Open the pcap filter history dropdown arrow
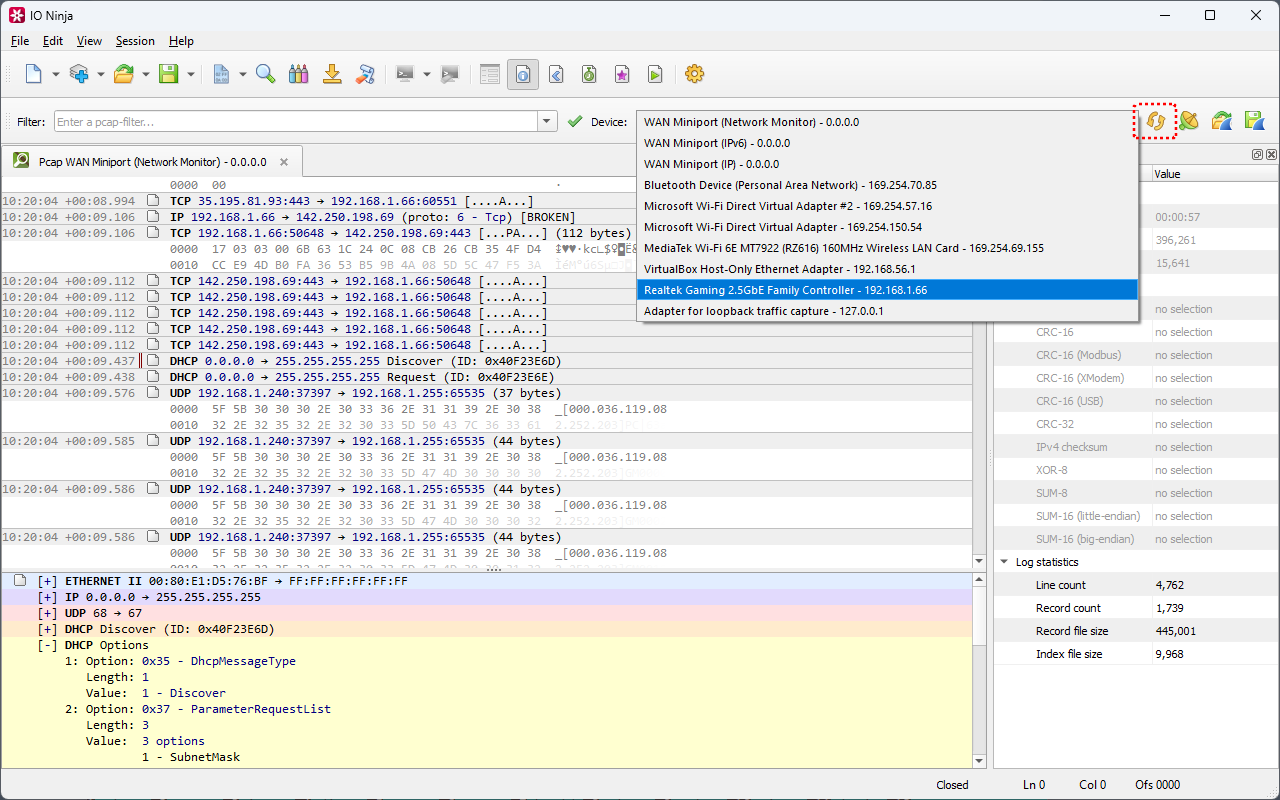Viewport: 1280px width, 800px height. (x=547, y=122)
